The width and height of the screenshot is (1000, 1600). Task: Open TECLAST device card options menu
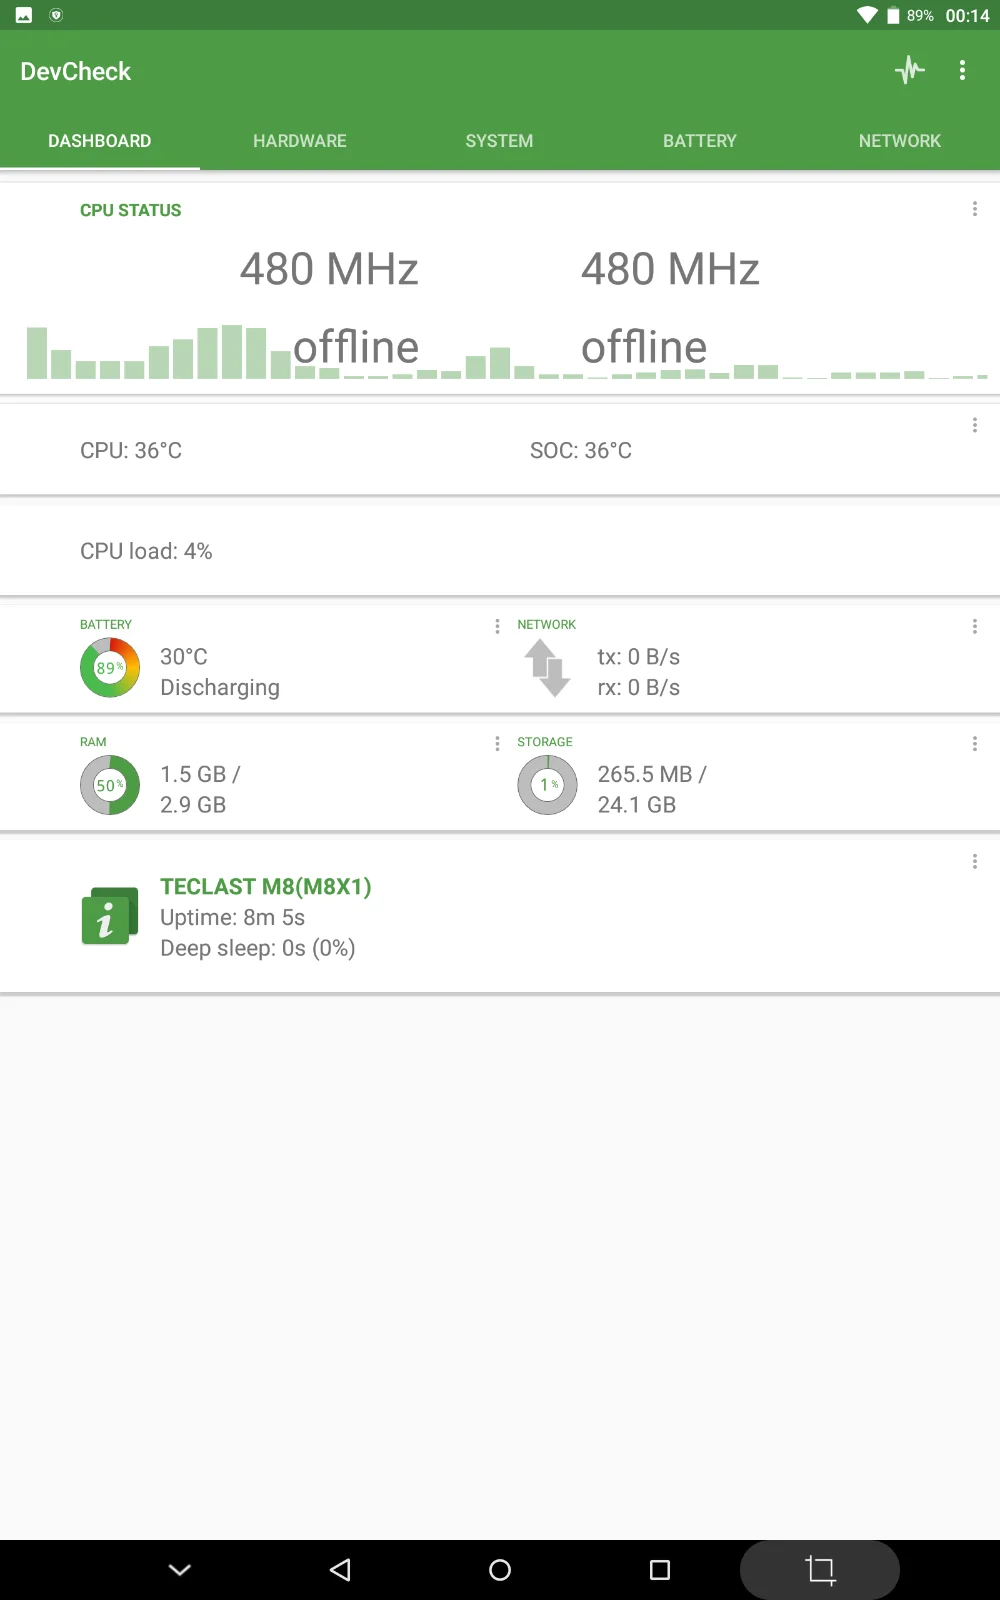pyautogui.click(x=975, y=861)
